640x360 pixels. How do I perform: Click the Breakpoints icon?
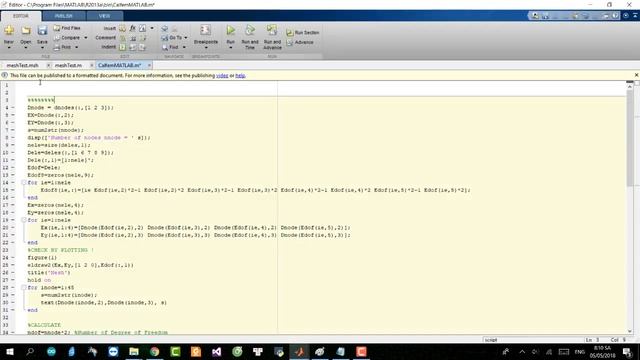(205, 30)
